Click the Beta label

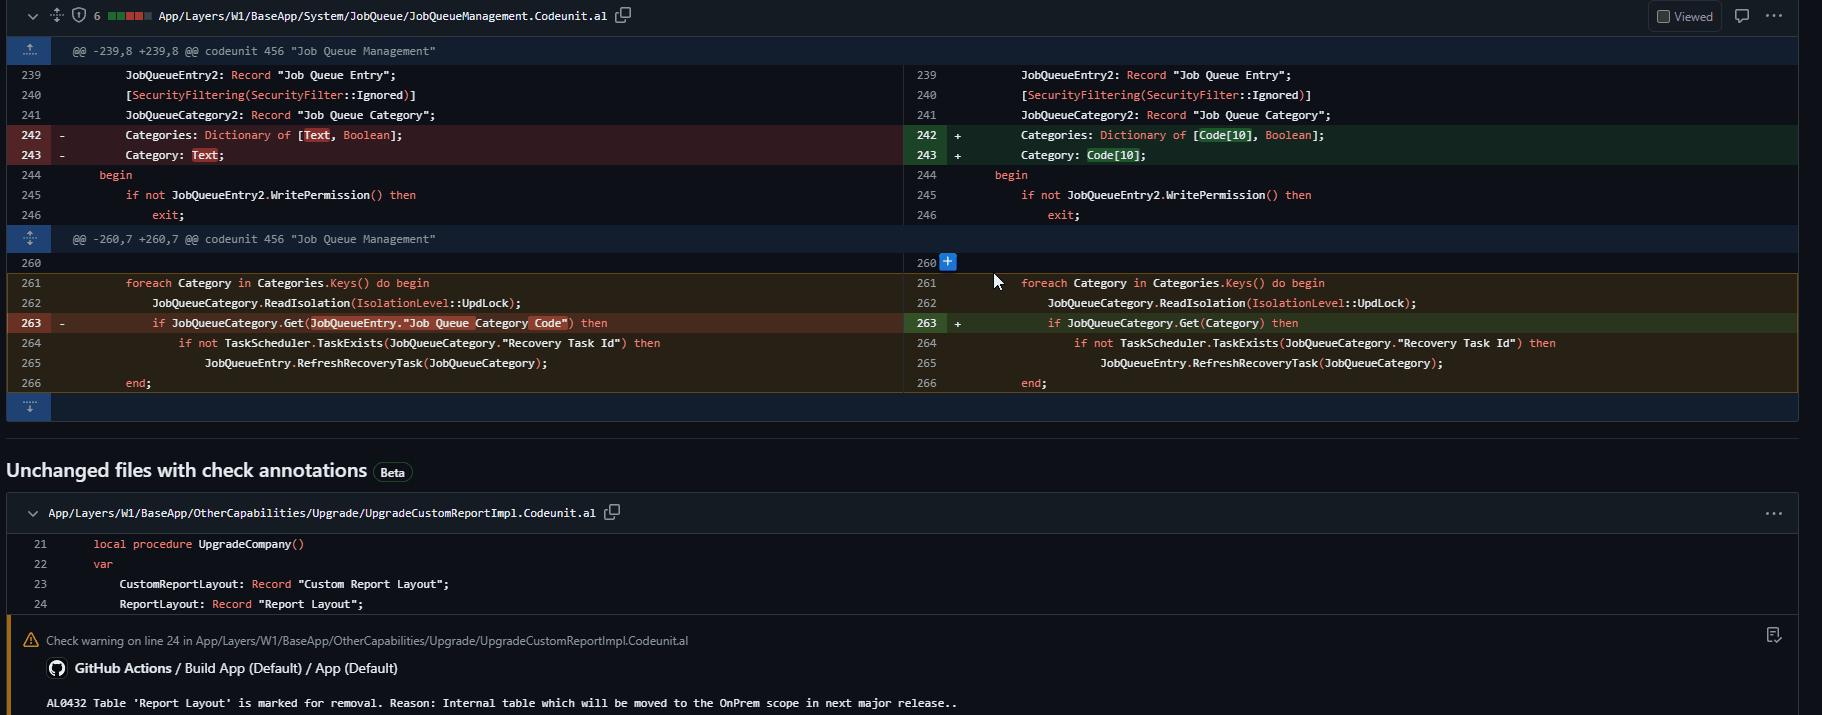point(393,472)
